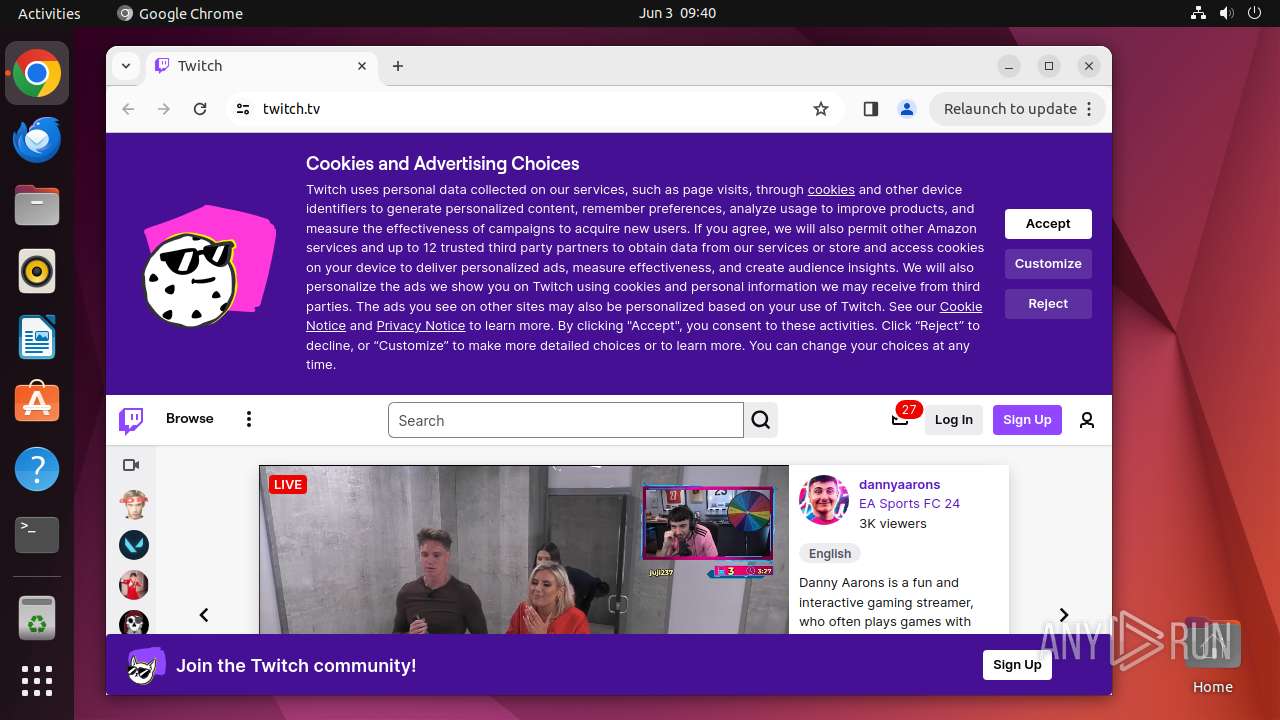Open the Valorant-logo channel avatar in sidebar
The image size is (1280, 720).
click(x=134, y=545)
